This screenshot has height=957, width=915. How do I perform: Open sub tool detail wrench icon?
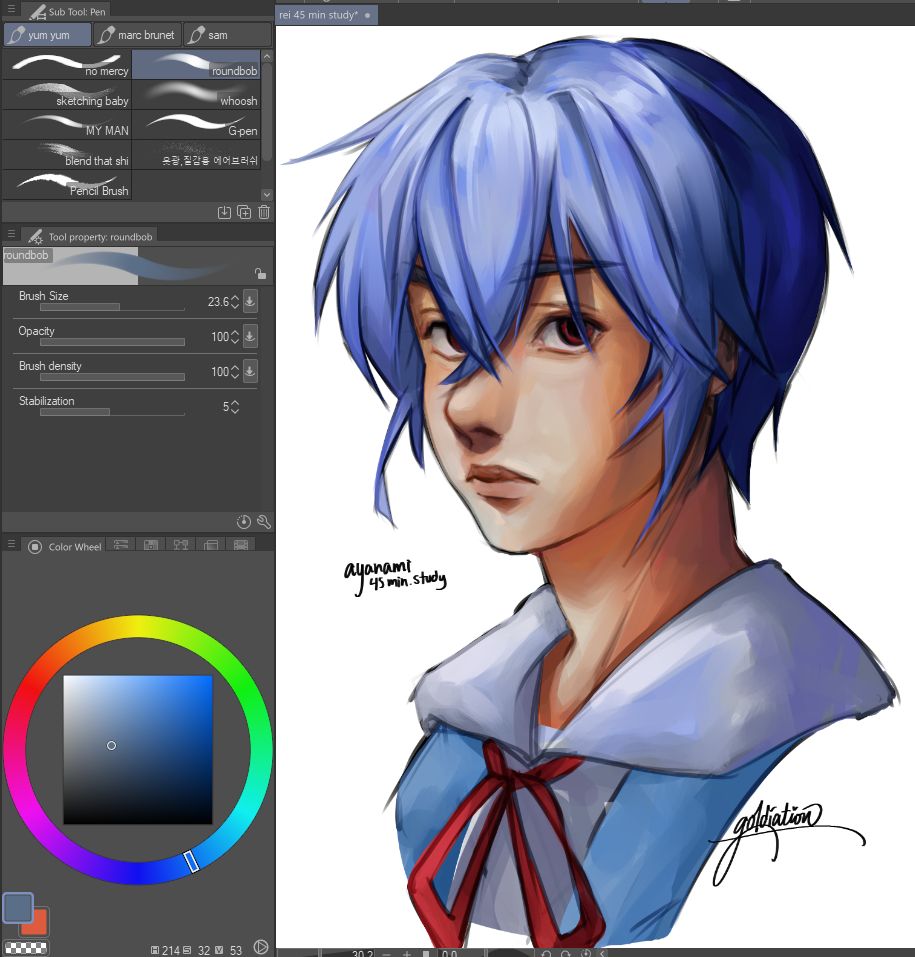click(264, 521)
